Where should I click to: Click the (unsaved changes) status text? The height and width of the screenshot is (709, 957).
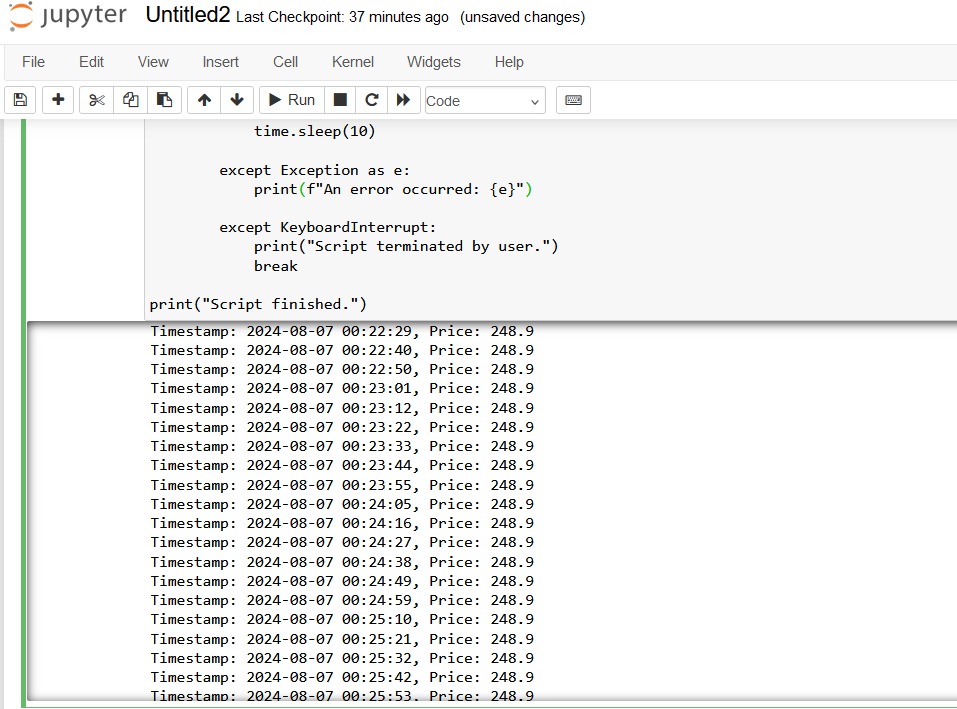click(522, 17)
